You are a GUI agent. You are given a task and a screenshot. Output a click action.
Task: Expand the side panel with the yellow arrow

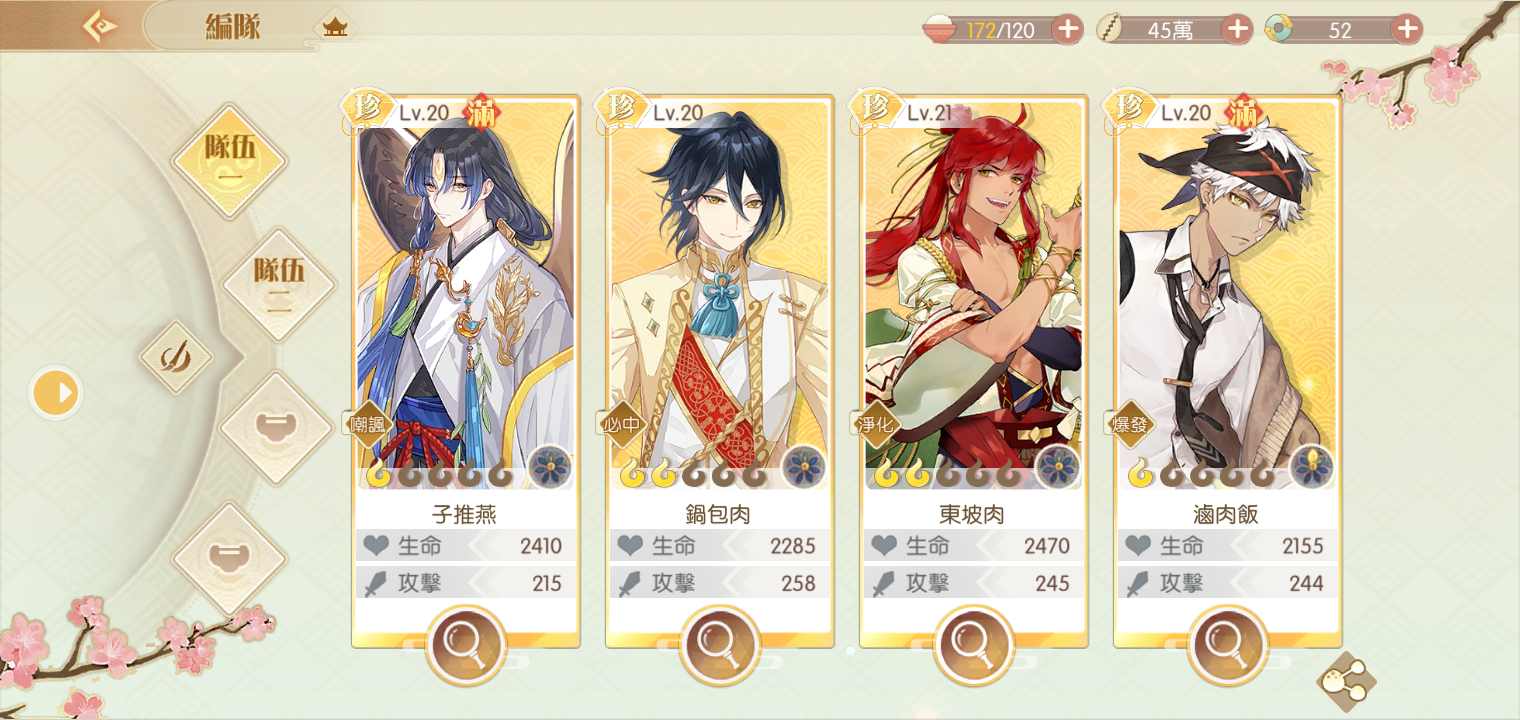click(x=56, y=393)
